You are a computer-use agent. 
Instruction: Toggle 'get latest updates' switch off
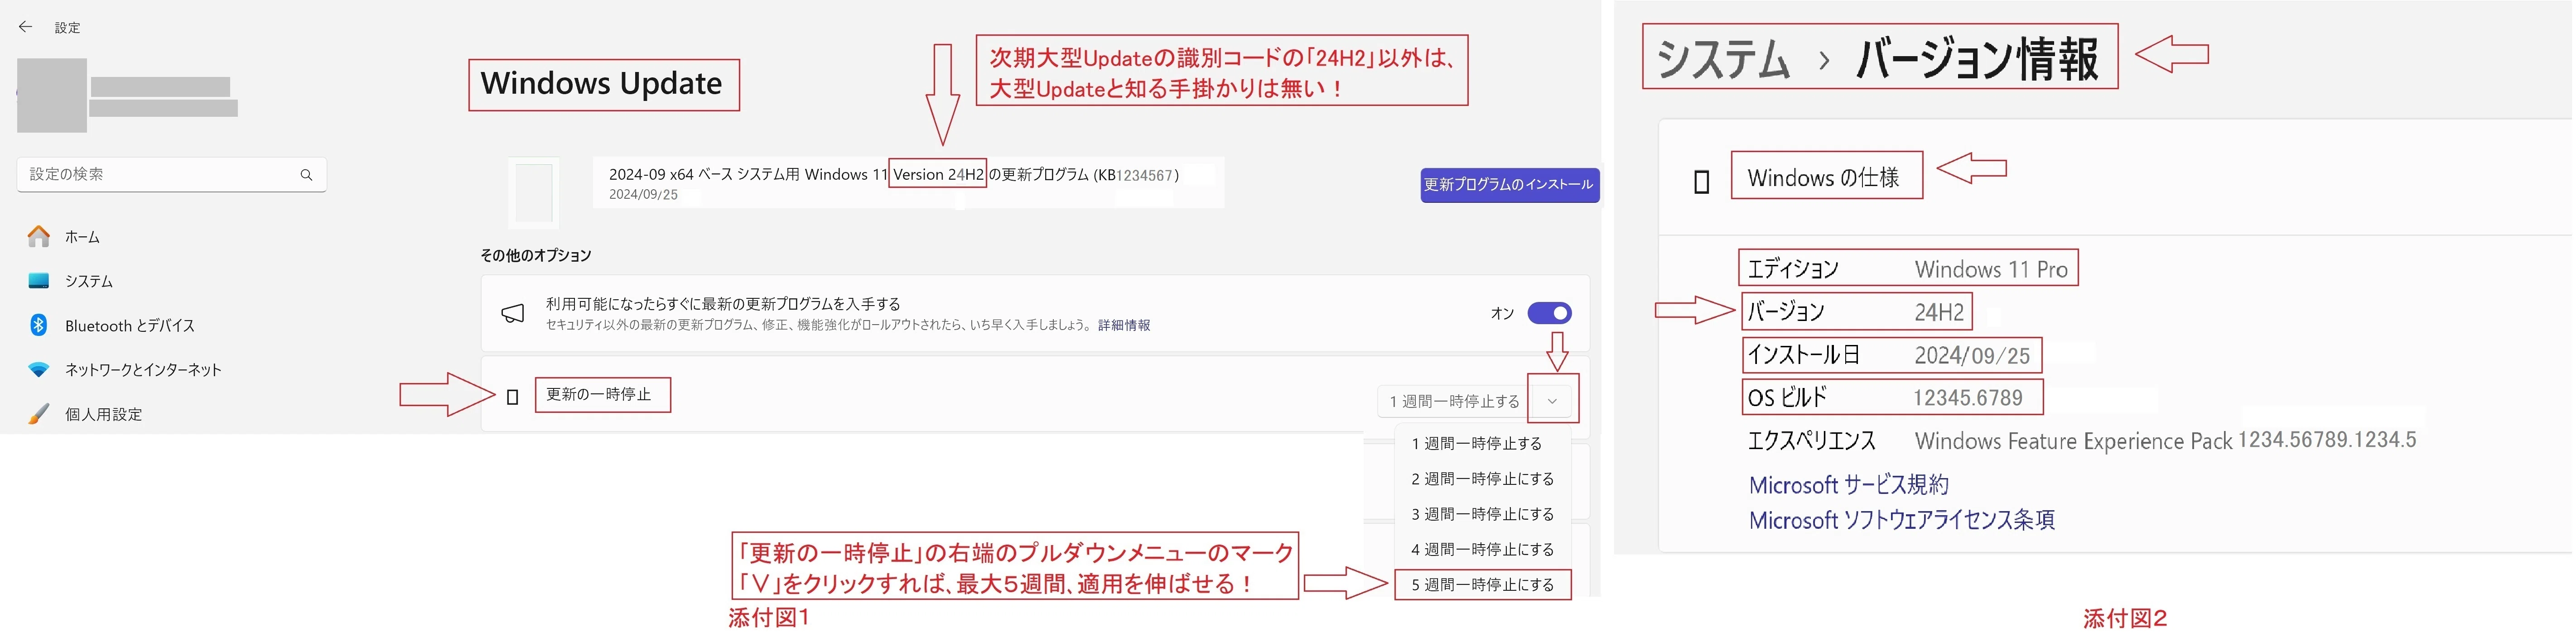[x=1549, y=313]
